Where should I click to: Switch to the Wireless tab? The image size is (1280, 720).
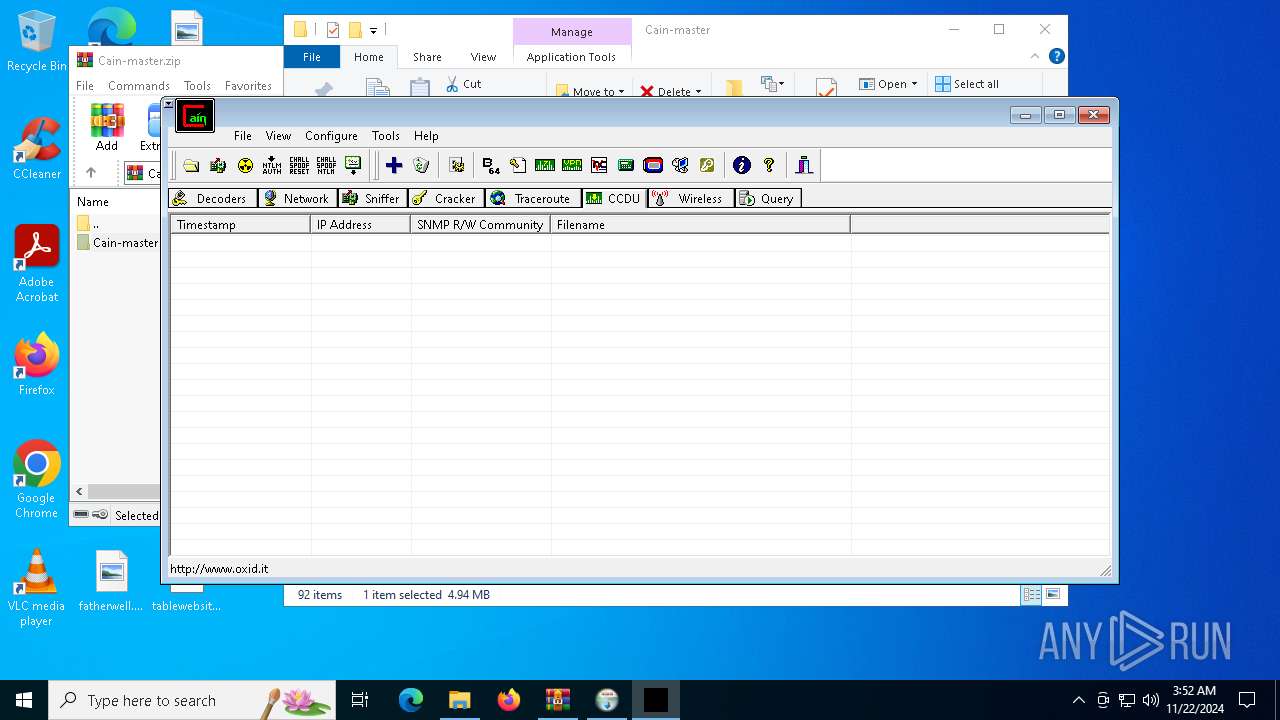click(x=690, y=198)
